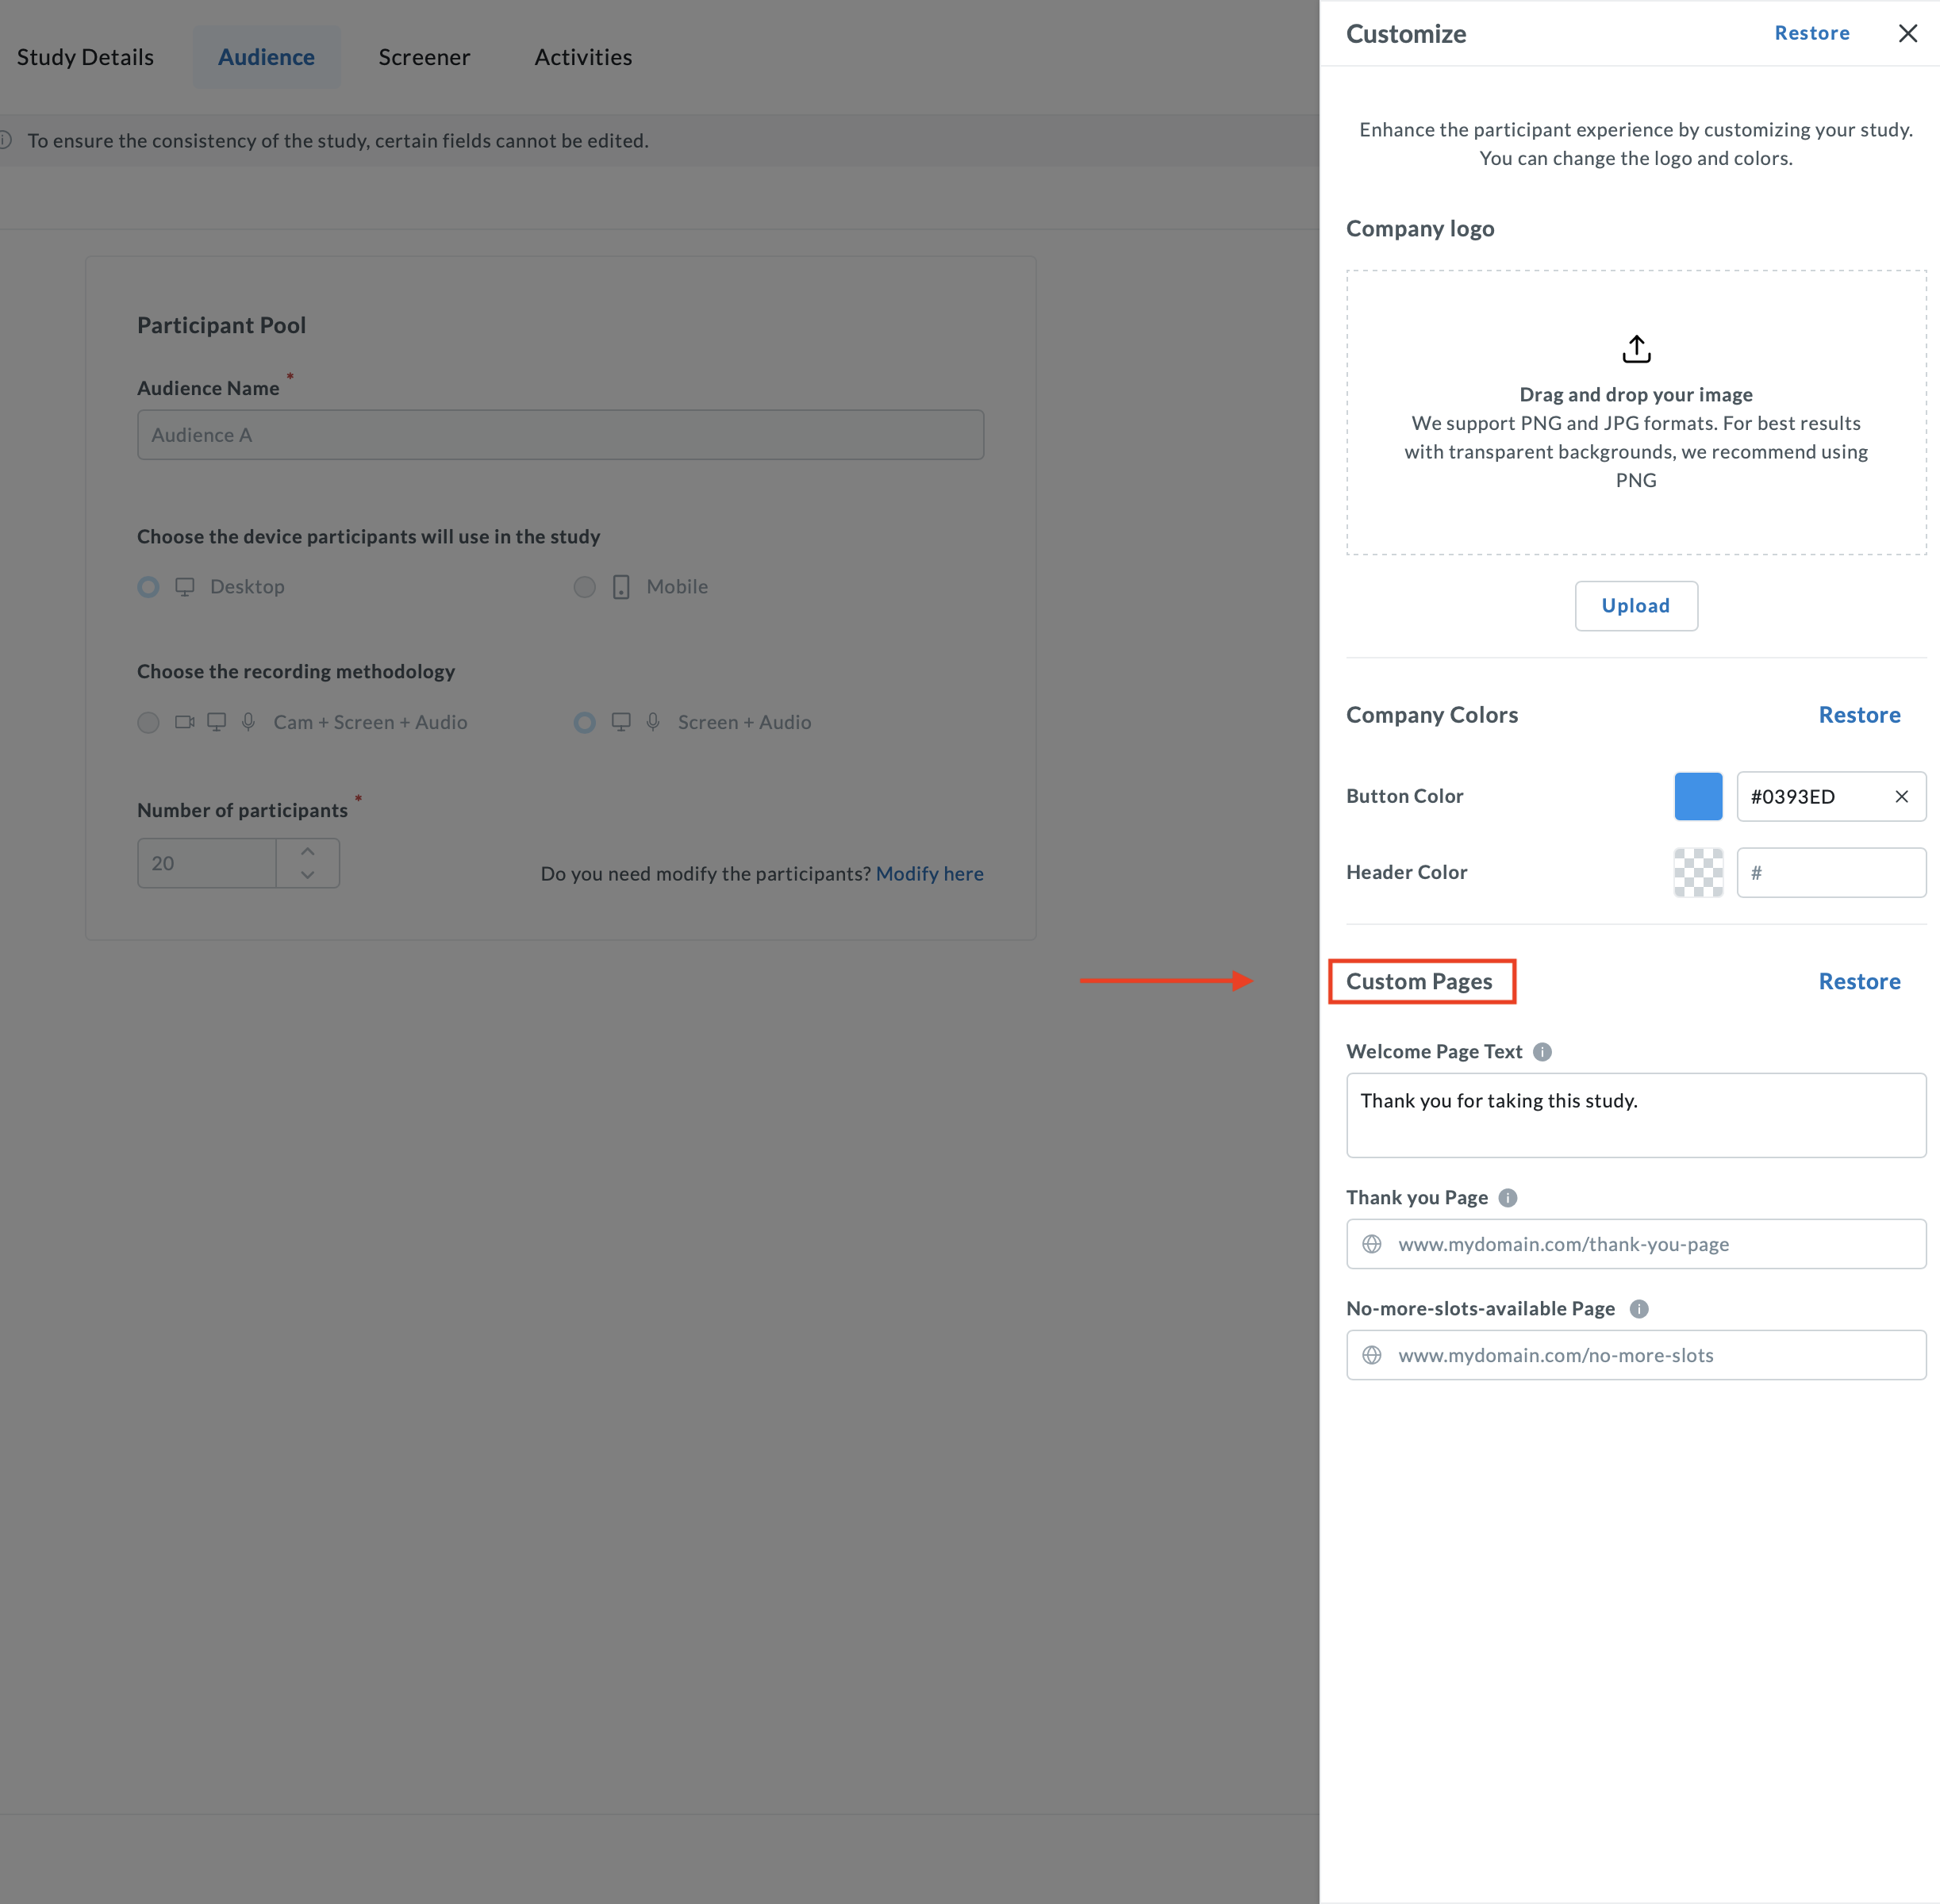The image size is (1940, 1904).
Task: Click the upload arrow icon in logo dropzone
Action: 1636,349
